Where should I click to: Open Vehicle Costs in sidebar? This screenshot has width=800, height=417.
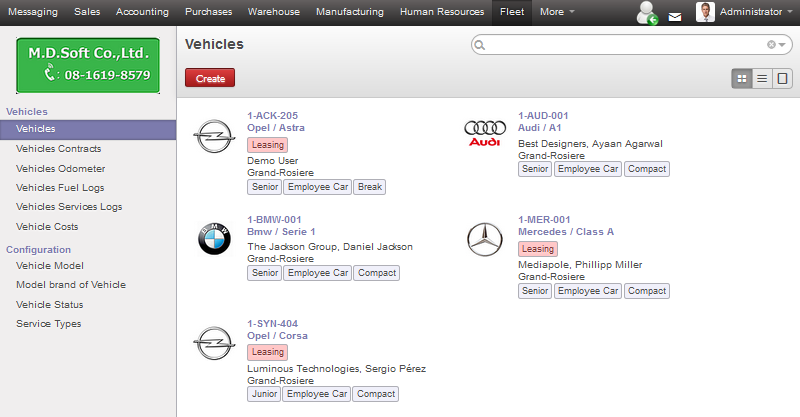click(x=47, y=227)
